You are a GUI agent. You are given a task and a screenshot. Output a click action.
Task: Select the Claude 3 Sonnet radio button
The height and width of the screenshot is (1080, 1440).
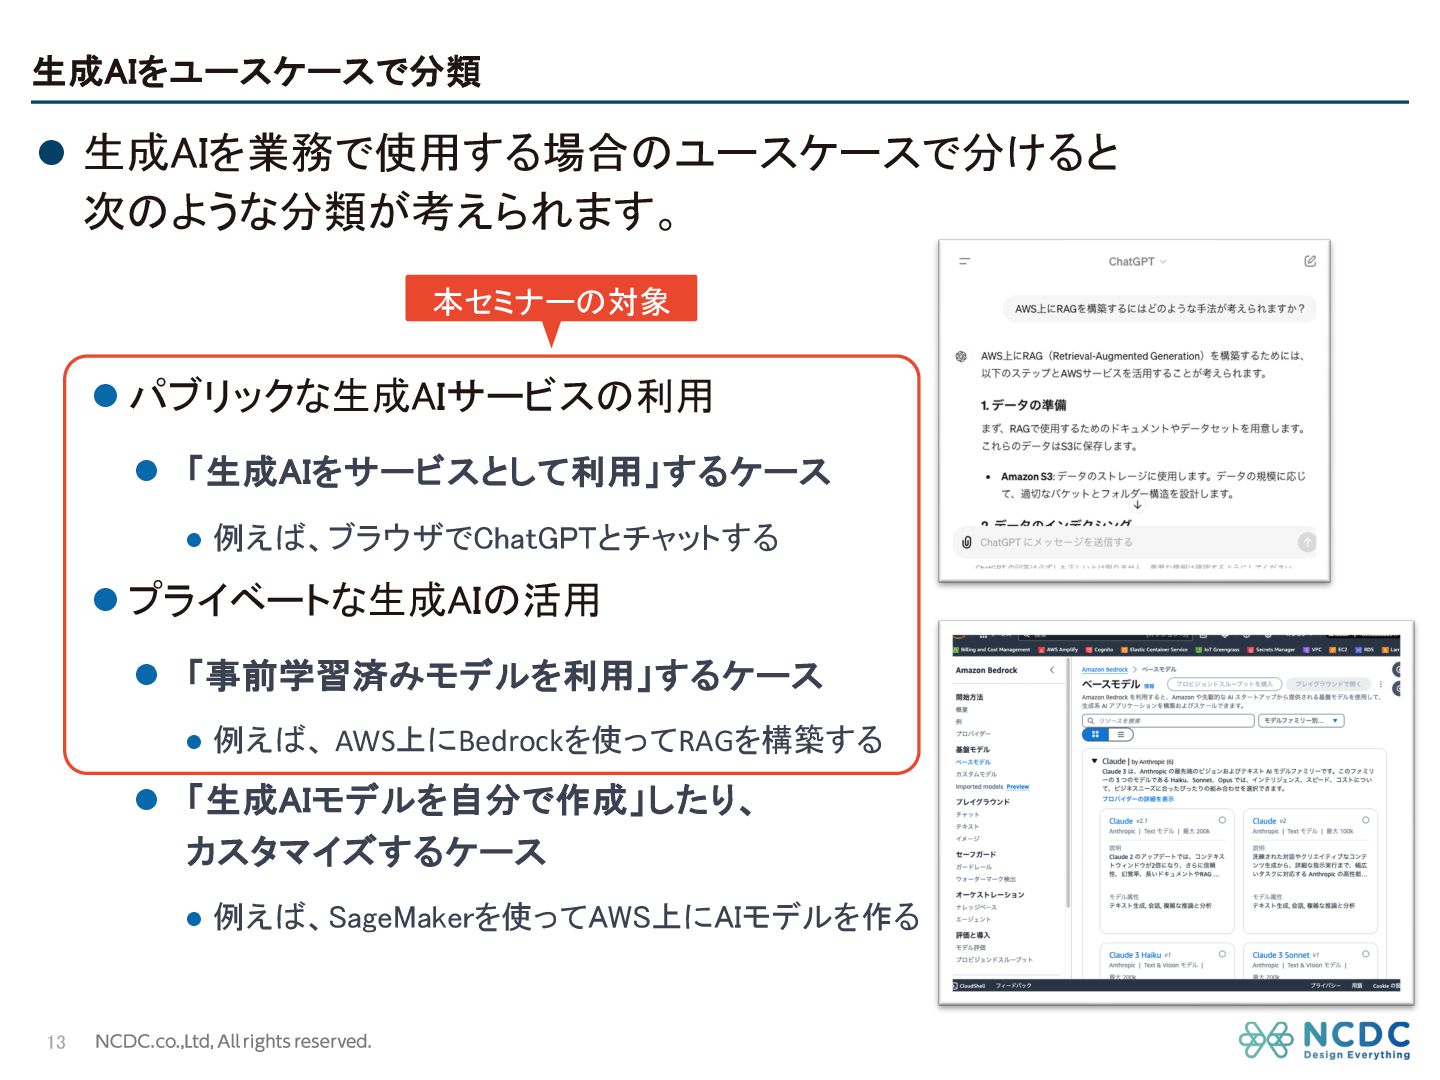click(x=1366, y=954)
